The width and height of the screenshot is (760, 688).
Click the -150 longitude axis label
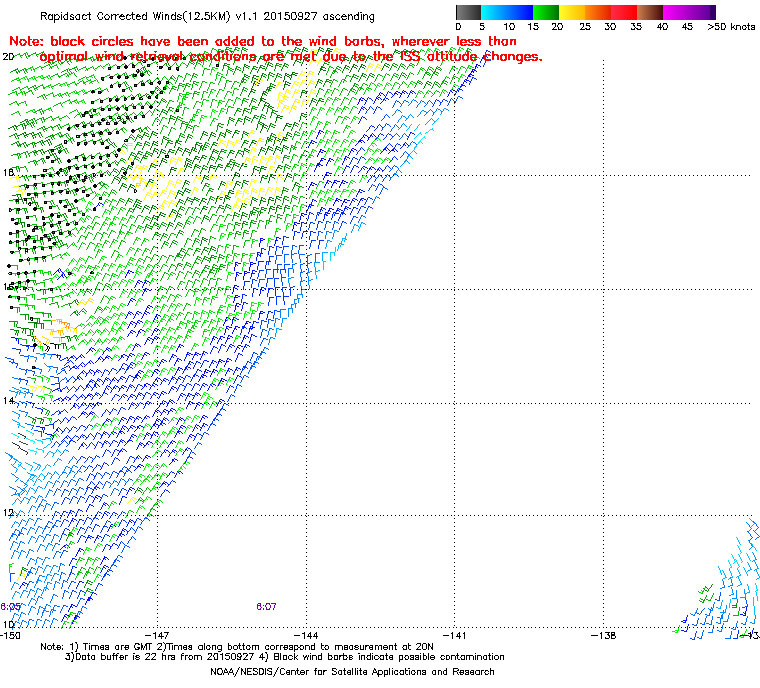click(x=10, y=635)
